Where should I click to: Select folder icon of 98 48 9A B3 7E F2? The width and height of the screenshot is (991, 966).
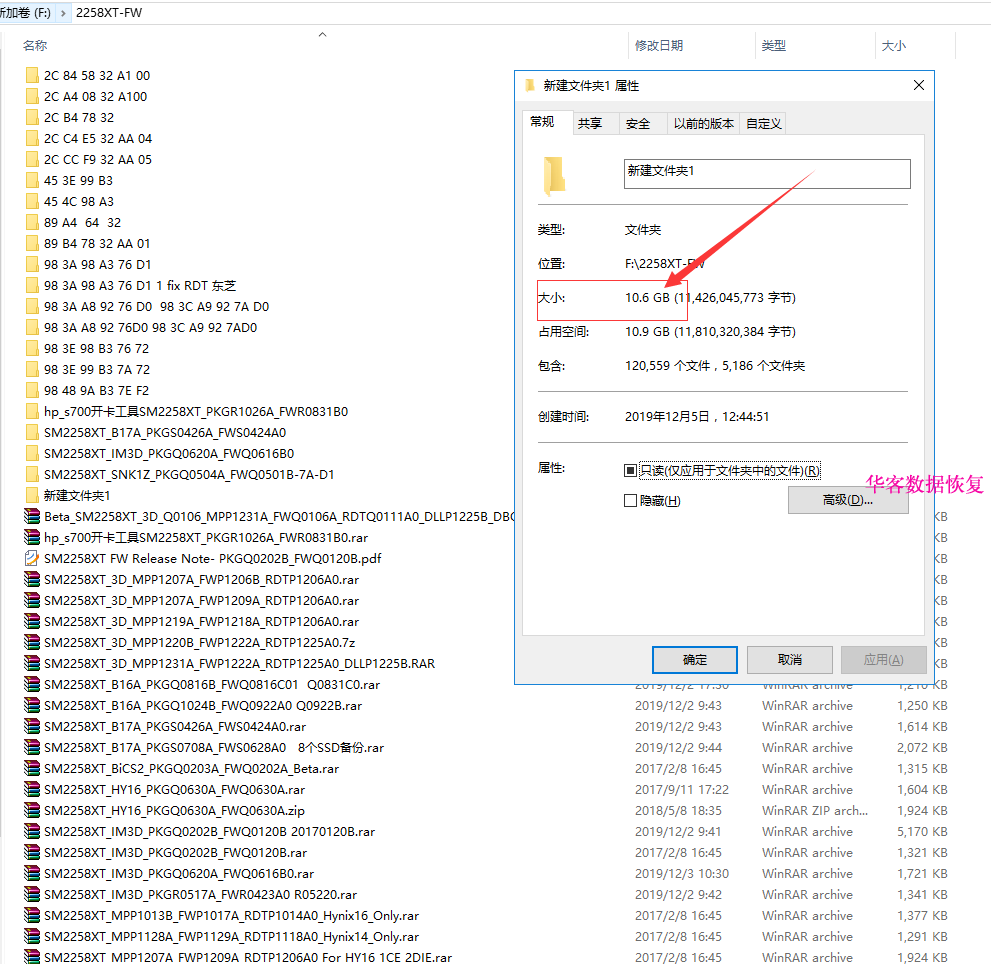[x=32, y=391]
